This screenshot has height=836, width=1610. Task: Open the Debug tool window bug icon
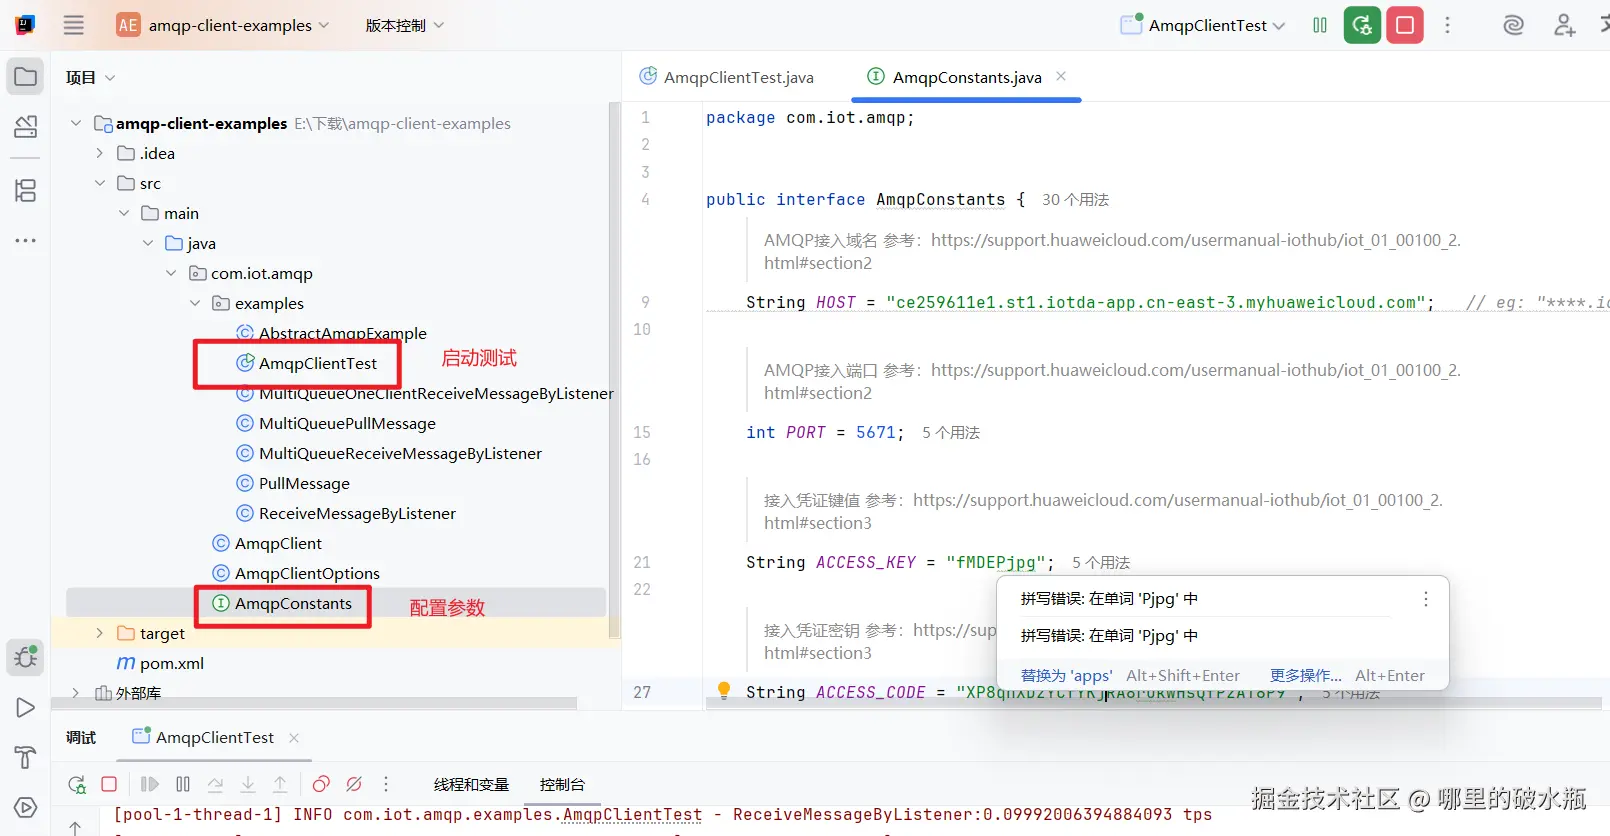26,657
